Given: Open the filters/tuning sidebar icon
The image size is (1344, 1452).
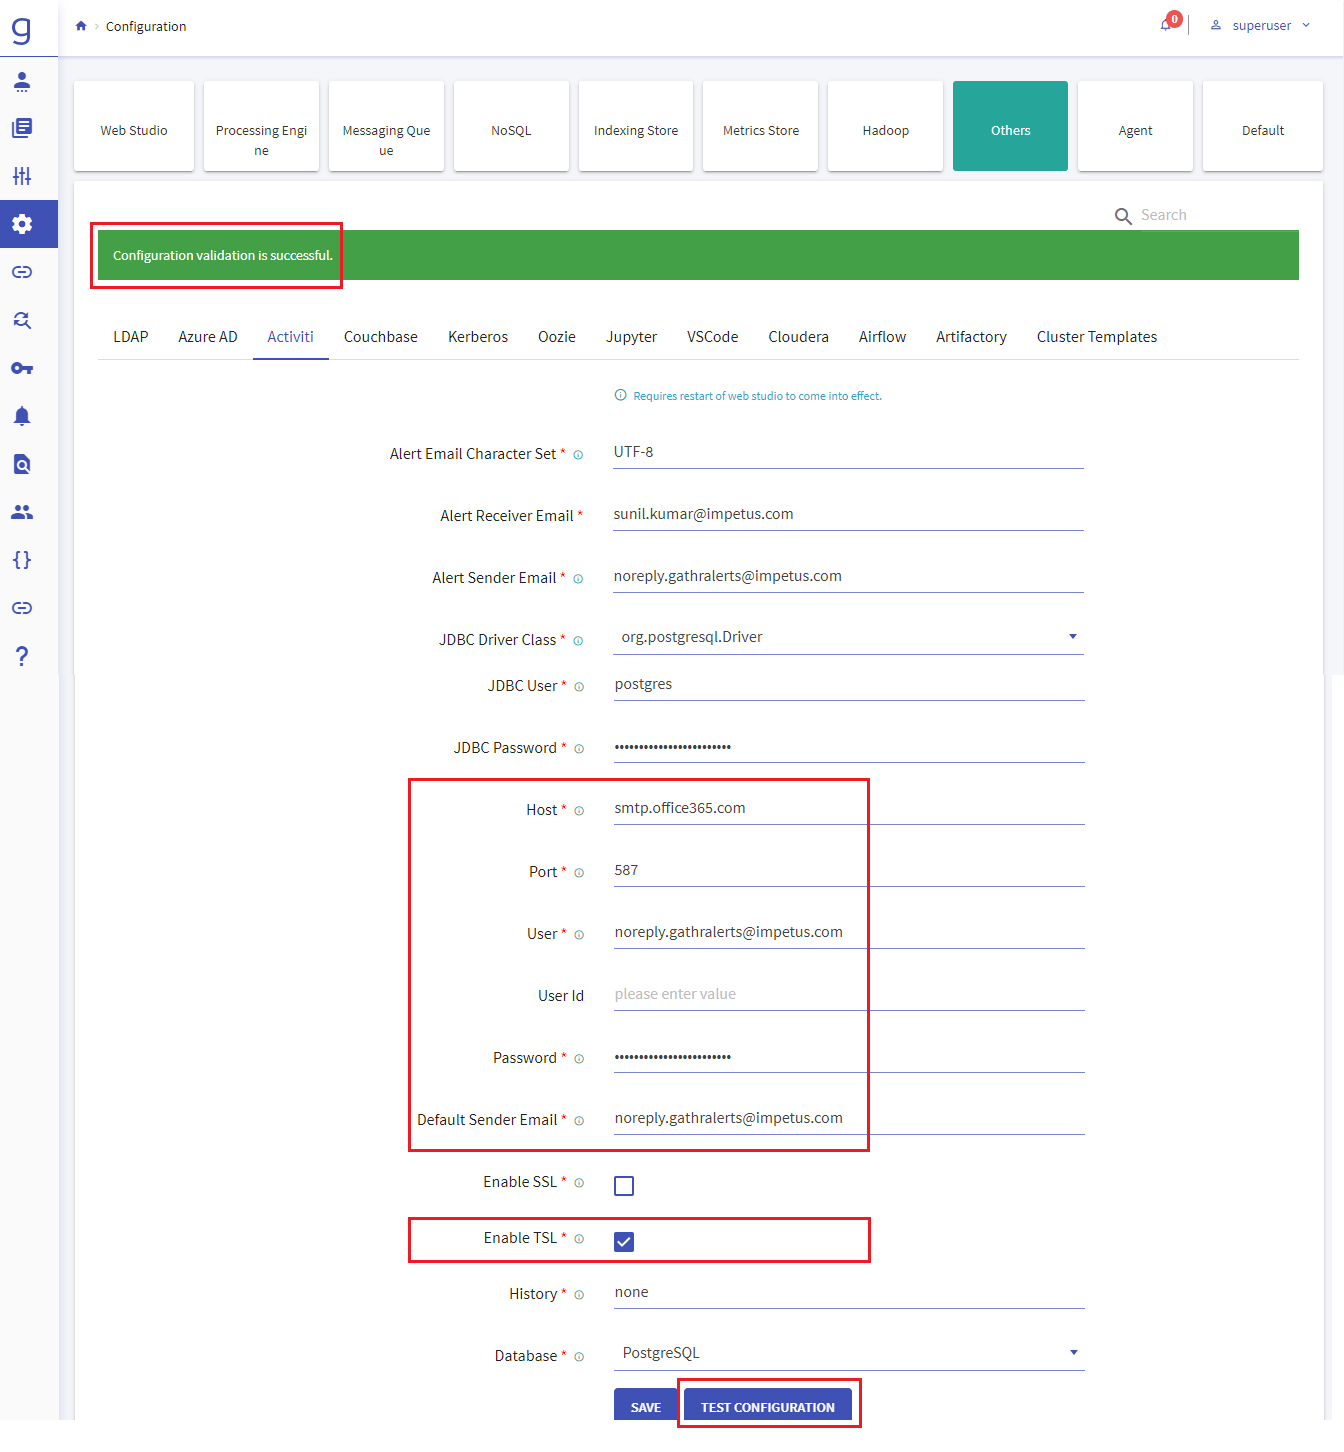Looking at the screenshot, I should pyautogui.click(x=21, y=175).
